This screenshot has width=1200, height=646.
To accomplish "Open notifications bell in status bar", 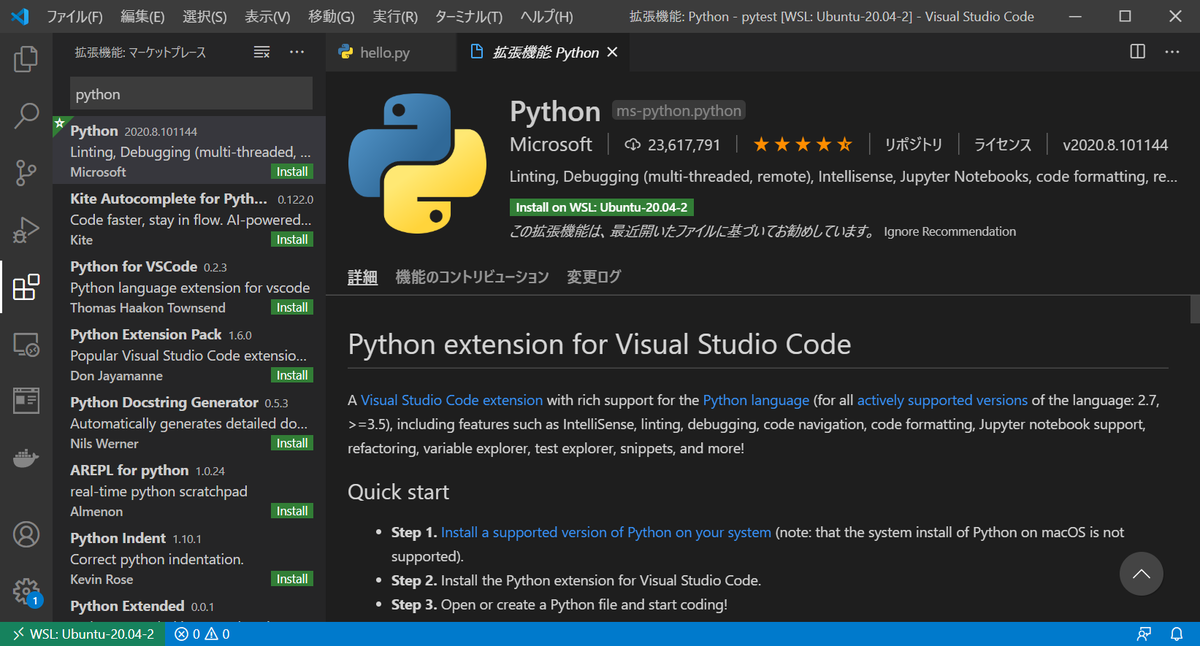I will tap(1176, 634).
